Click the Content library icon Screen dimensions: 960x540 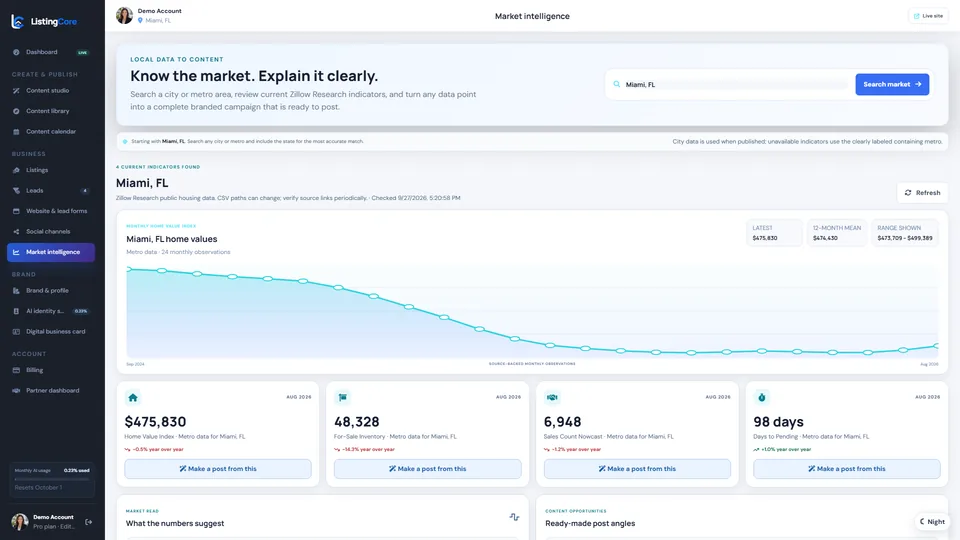pyautogui.click(x=16, y=111)
